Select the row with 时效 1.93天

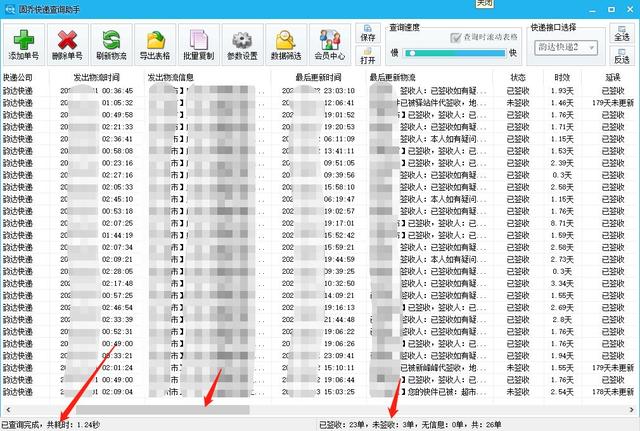318,91
